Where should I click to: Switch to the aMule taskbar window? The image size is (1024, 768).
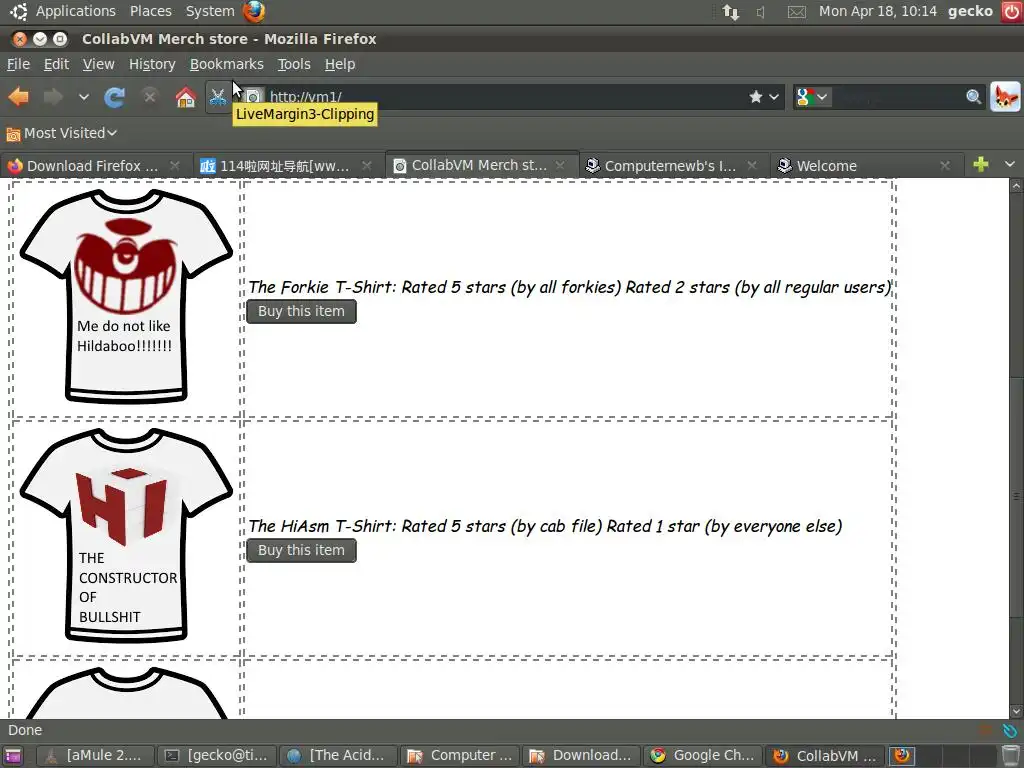click(95, 756)
